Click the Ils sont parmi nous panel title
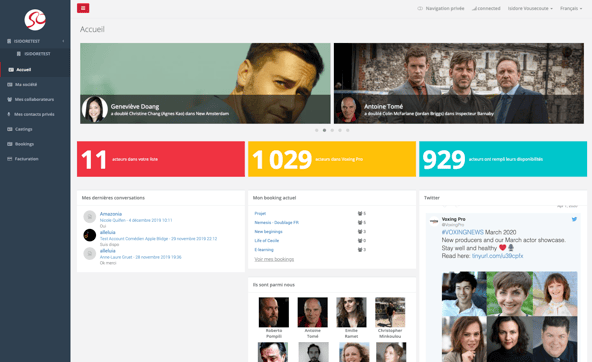 click(274, 285)
